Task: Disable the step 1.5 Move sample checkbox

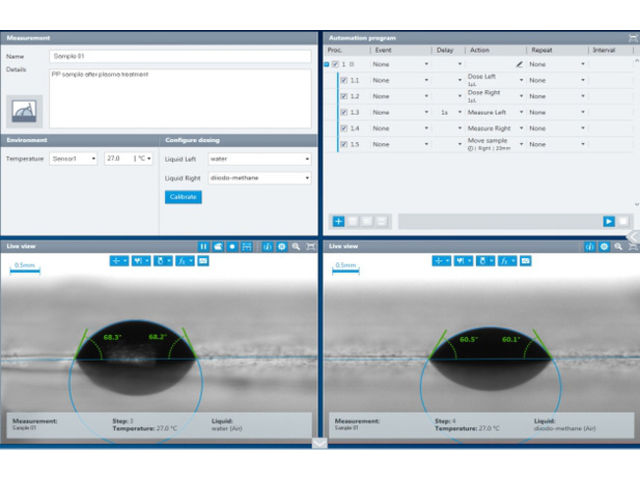Action: click(x=344, y=144)
